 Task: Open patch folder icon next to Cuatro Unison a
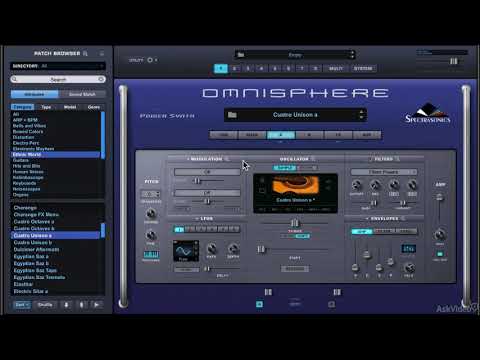(232, 115)
